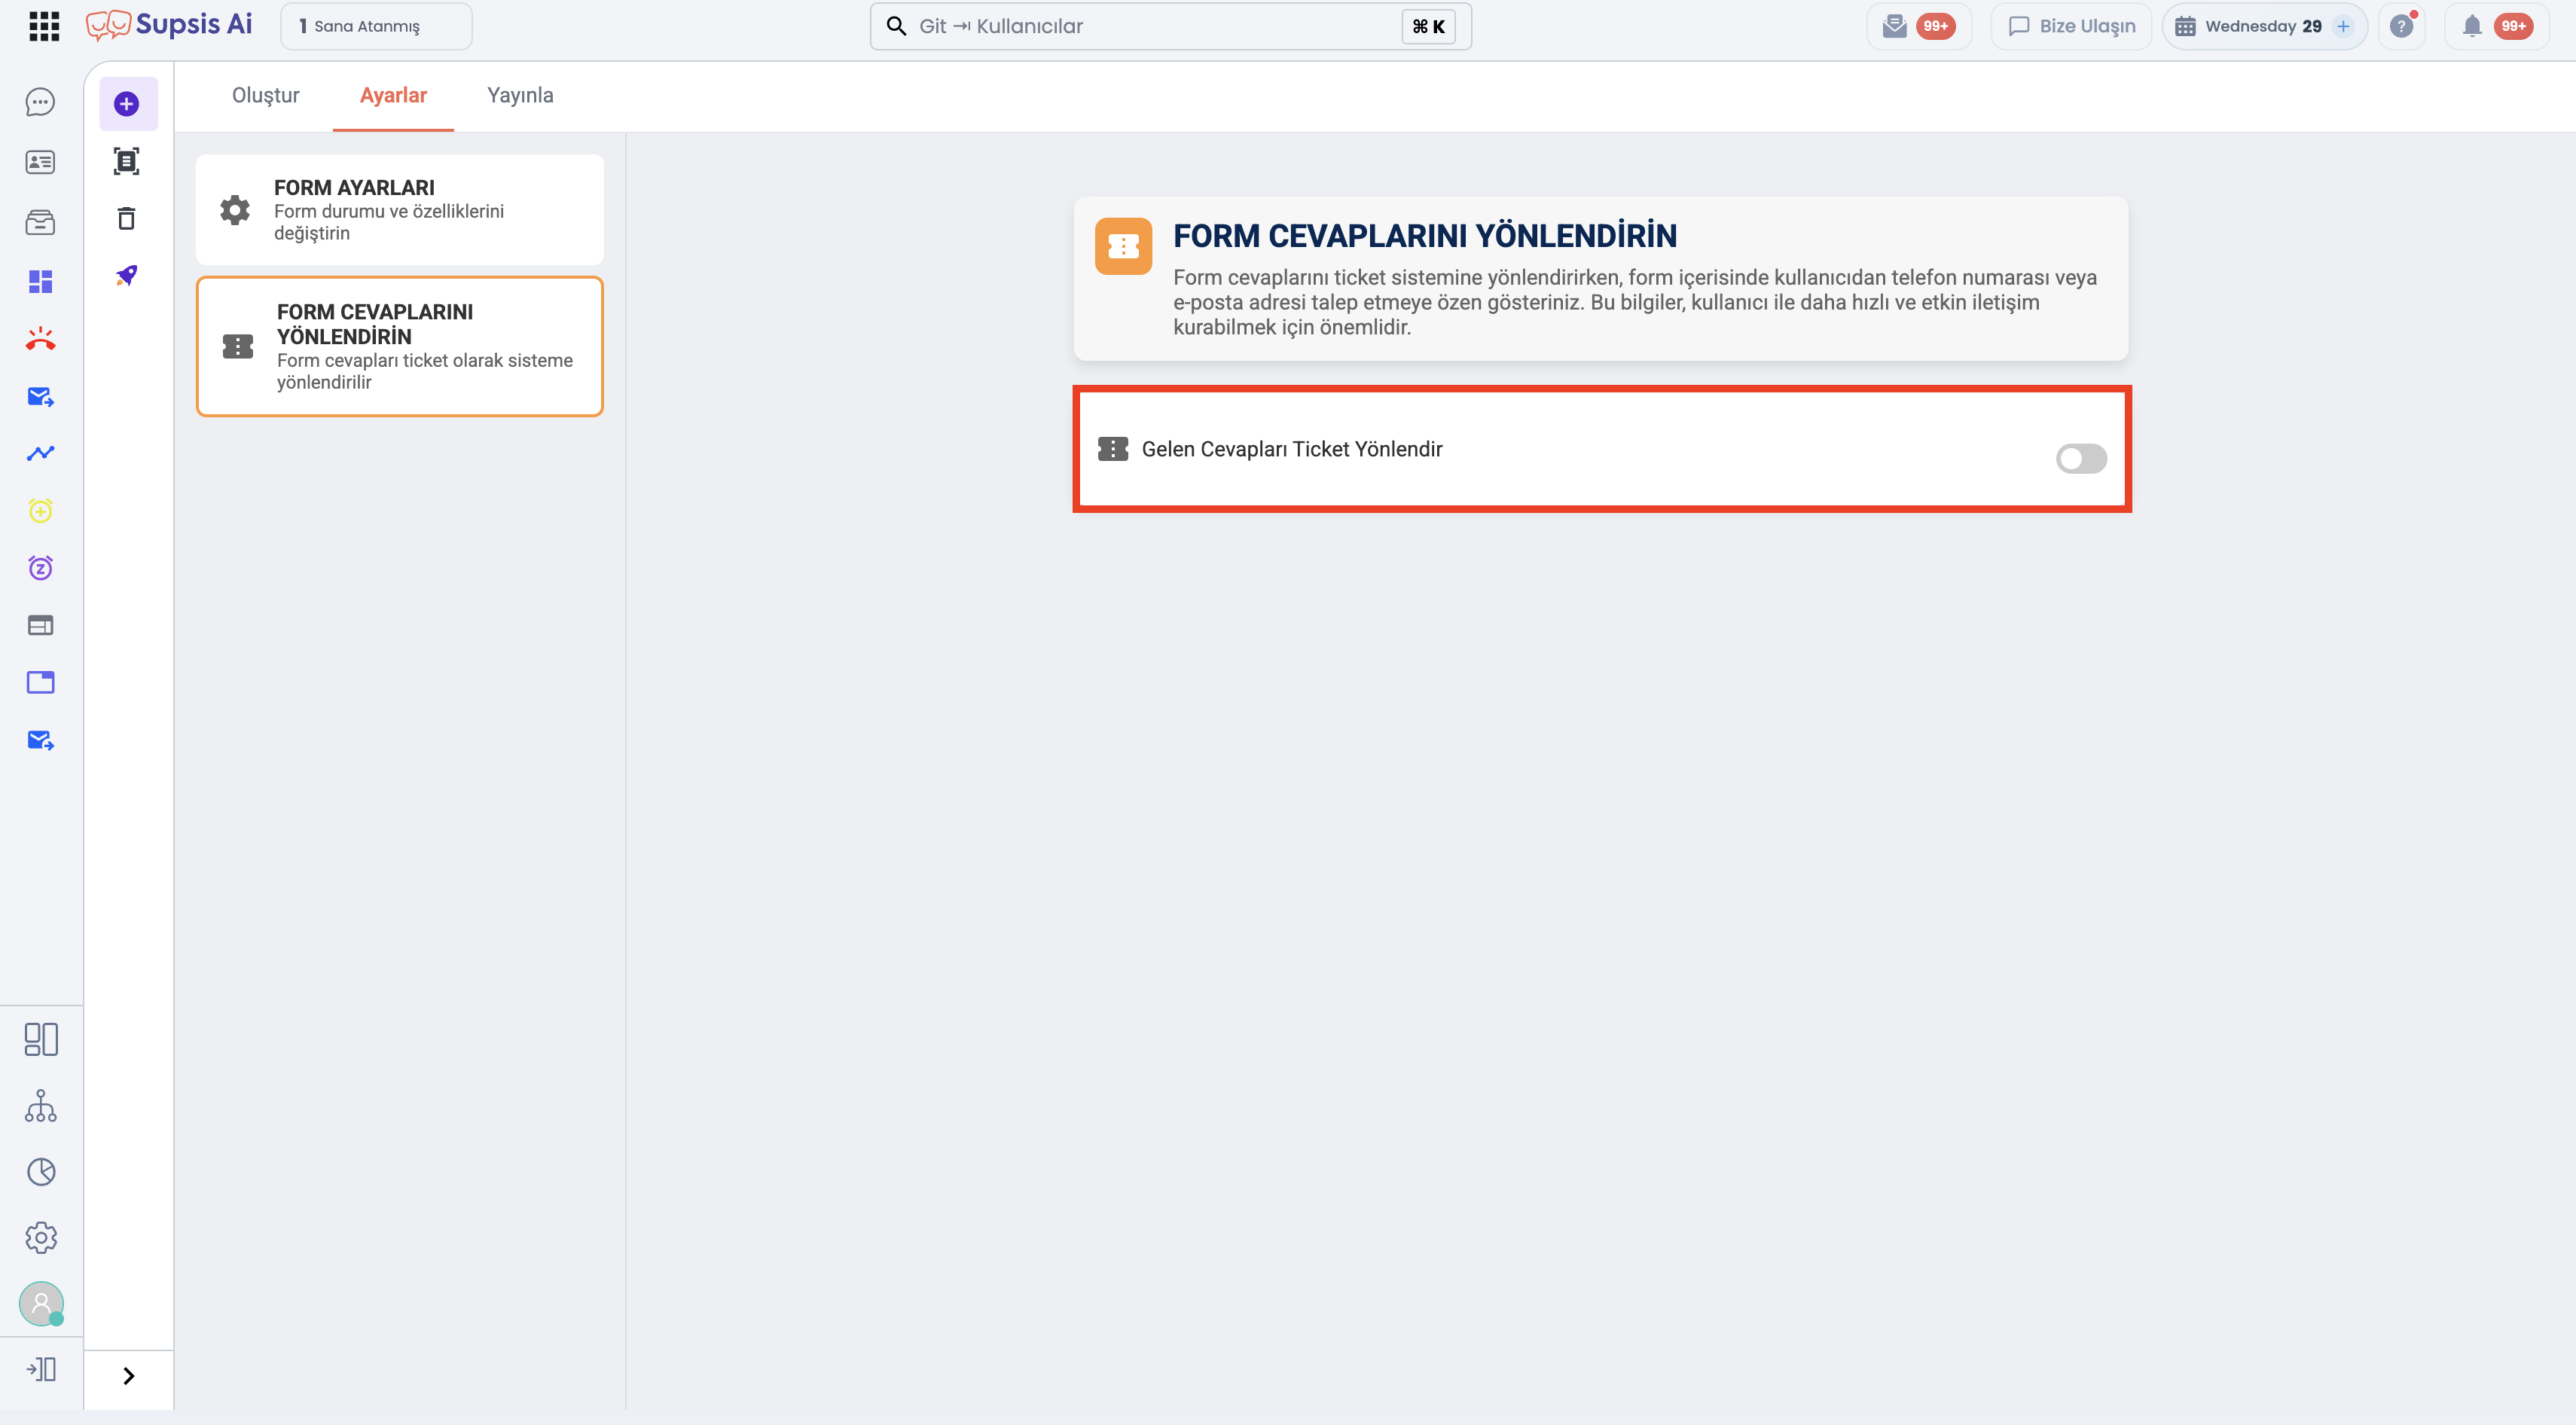
Task: Click the rocket publish icon
Action: 127,275
